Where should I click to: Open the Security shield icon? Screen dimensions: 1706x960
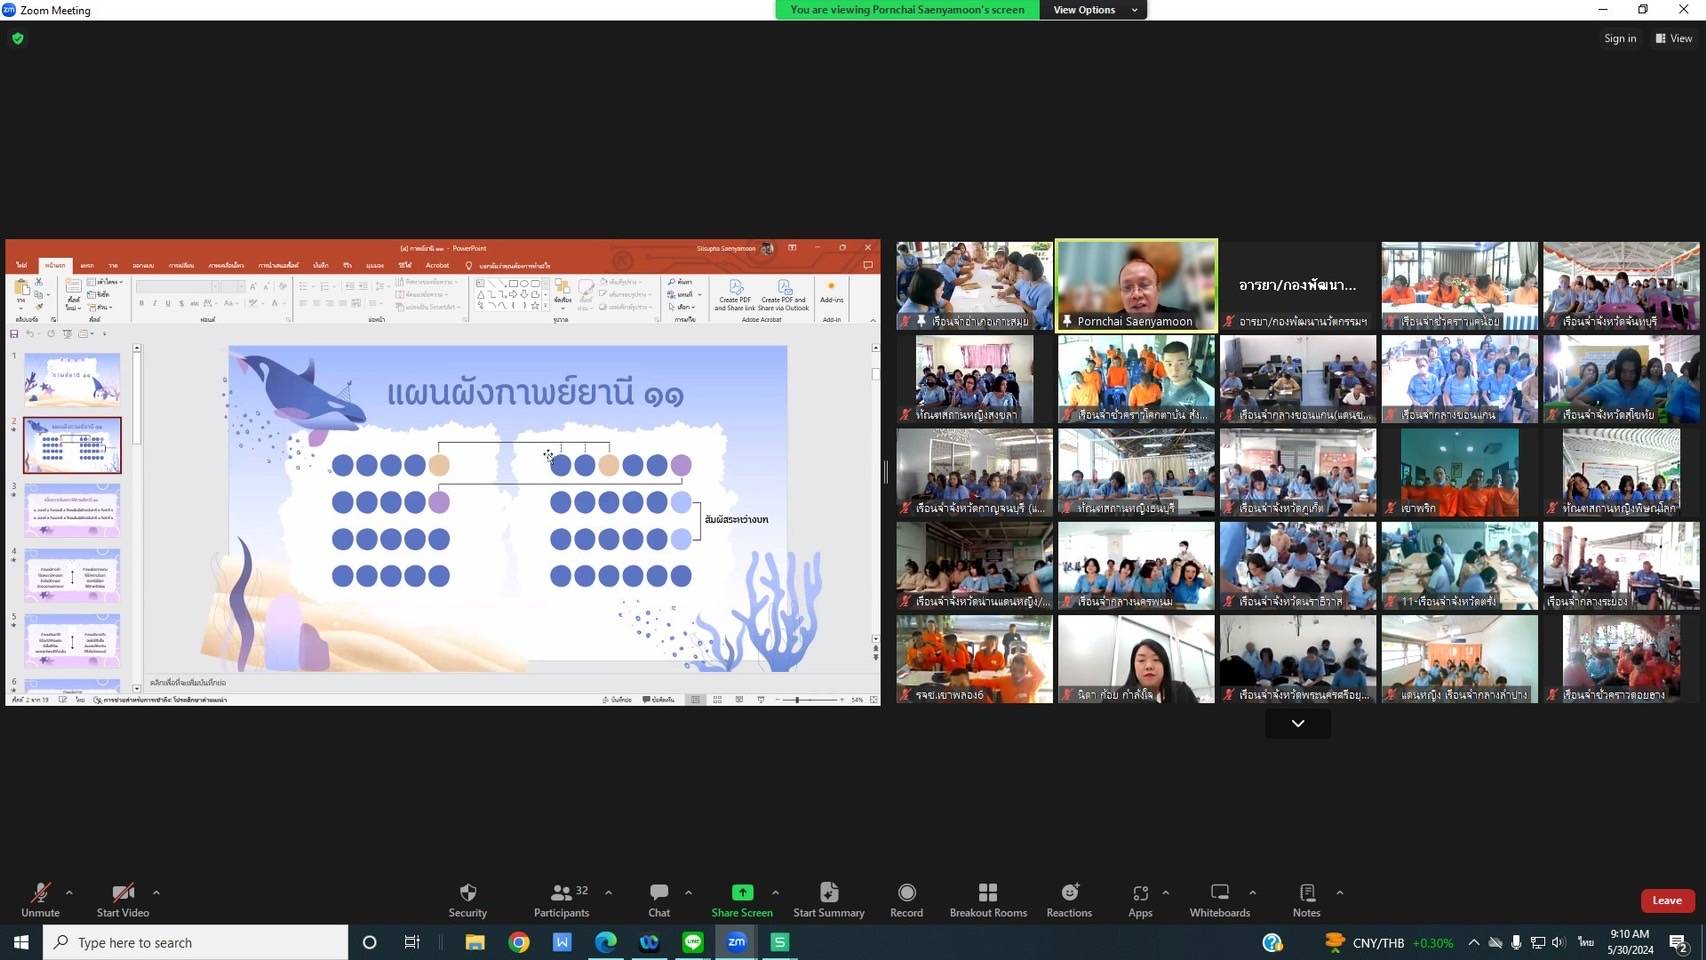[467, 893]
